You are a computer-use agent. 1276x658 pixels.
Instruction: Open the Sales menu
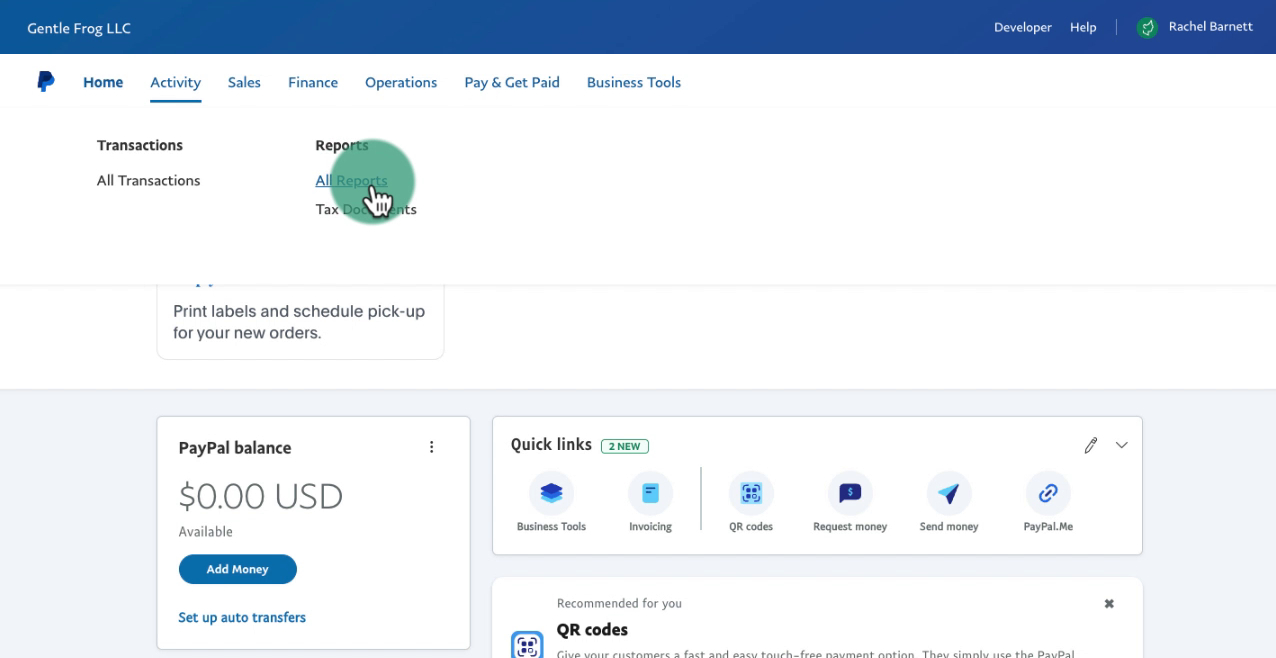244,82
